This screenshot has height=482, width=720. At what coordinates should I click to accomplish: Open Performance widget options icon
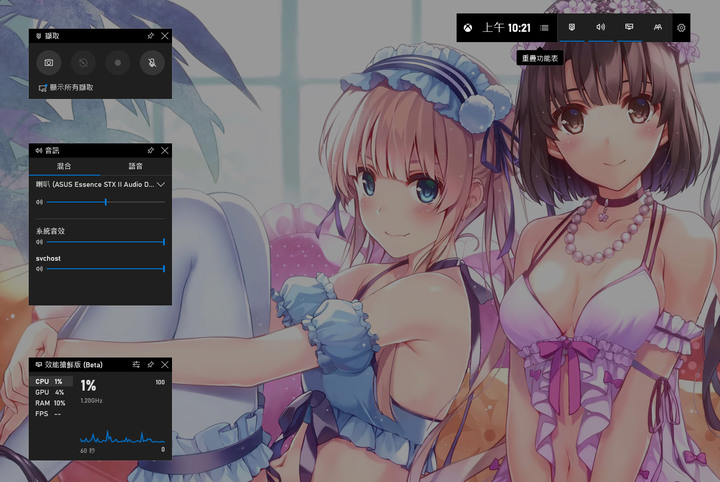136,364
